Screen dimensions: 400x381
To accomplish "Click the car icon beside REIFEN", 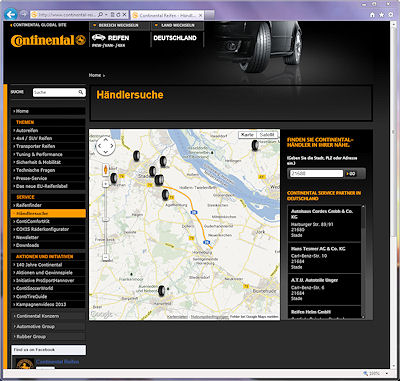I will click(98, 37).
